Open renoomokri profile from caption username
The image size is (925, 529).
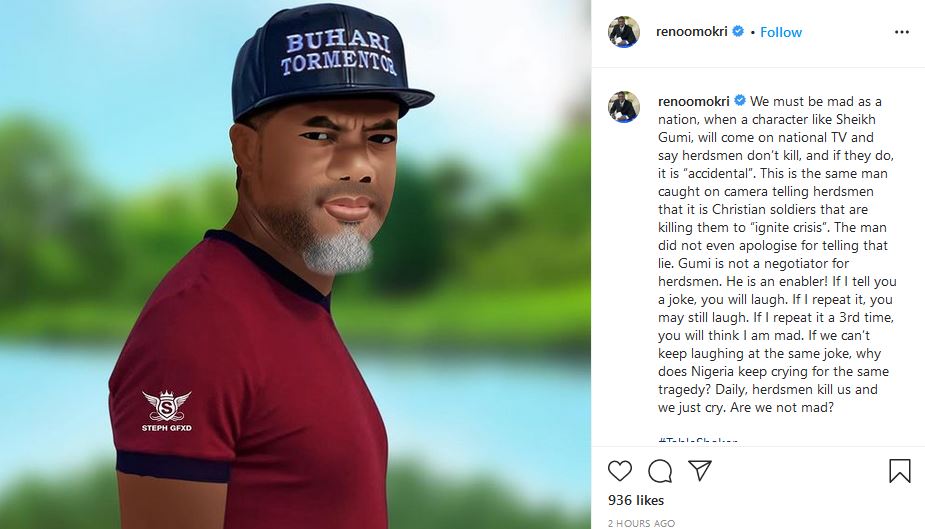pyautogui.click(x=694, y=101)
